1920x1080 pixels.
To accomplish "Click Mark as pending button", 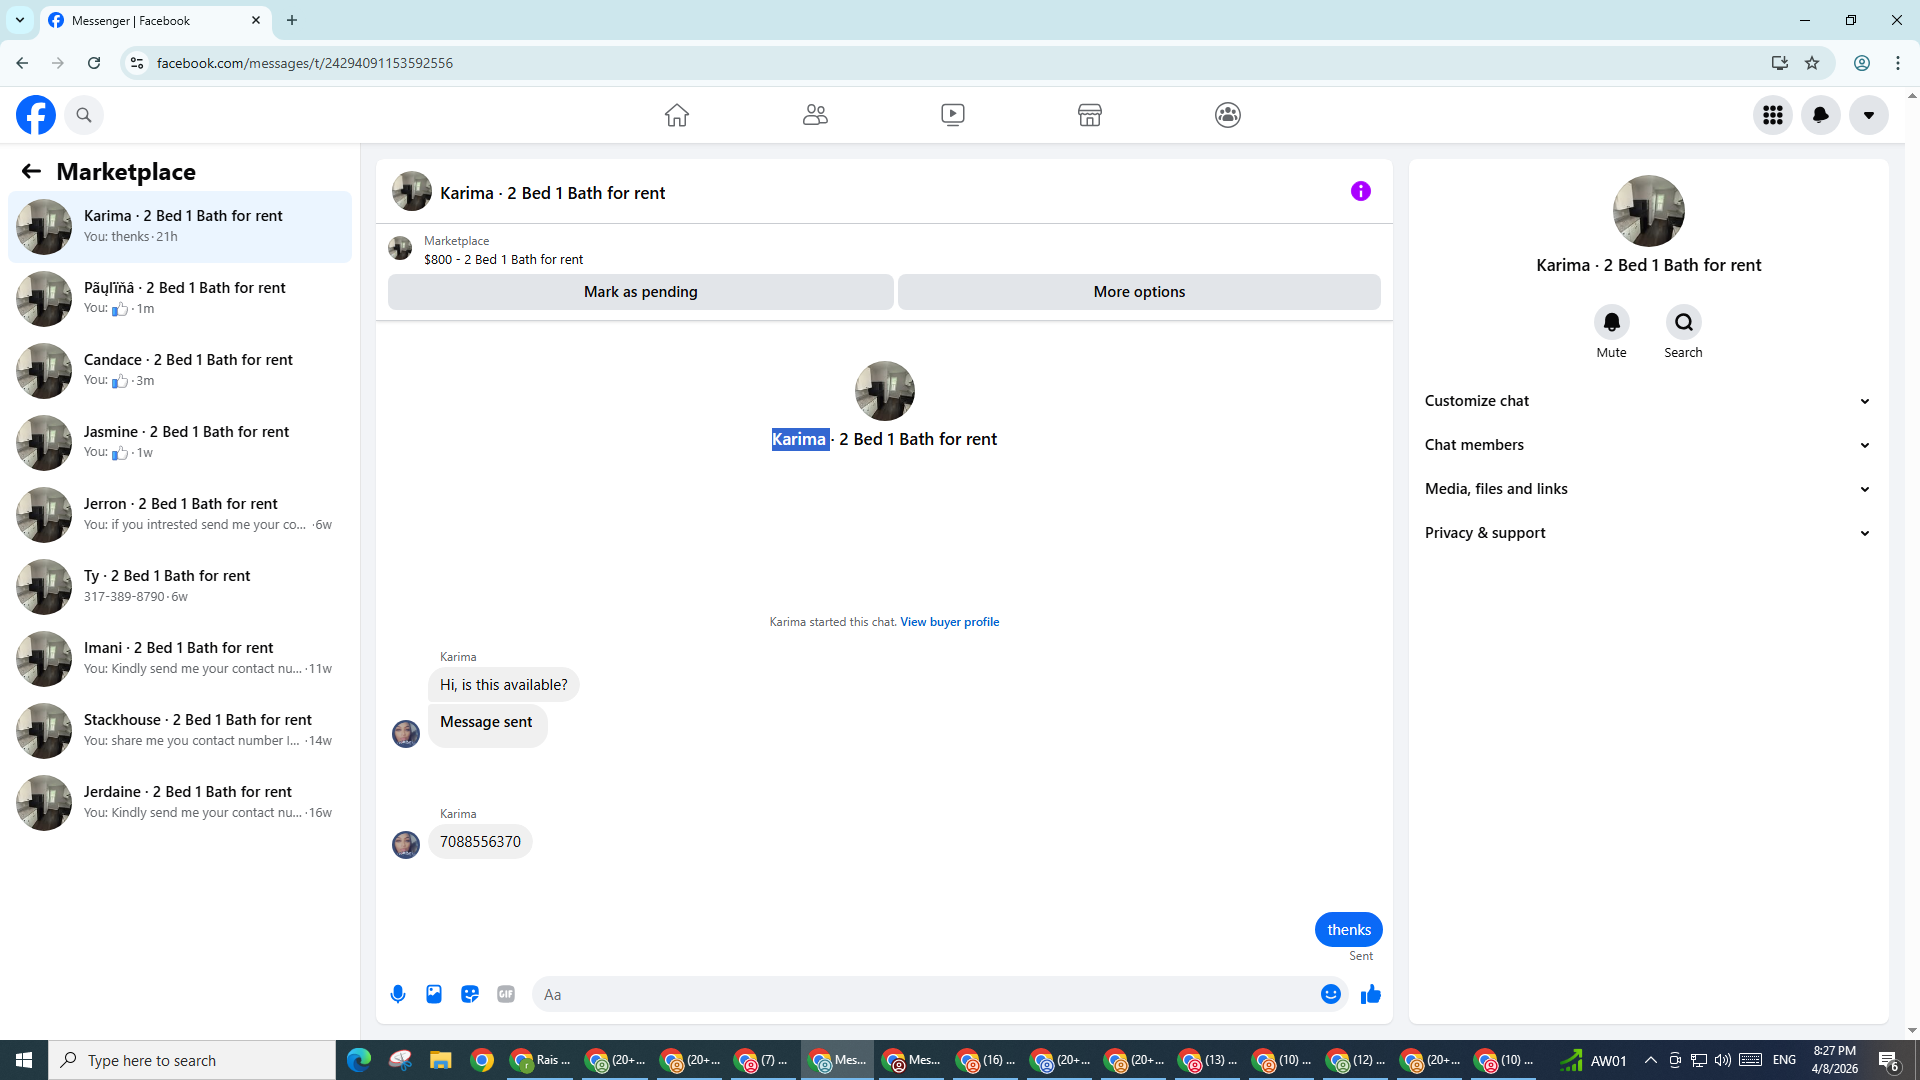I will pyautogui.click(x=640, y=292).
